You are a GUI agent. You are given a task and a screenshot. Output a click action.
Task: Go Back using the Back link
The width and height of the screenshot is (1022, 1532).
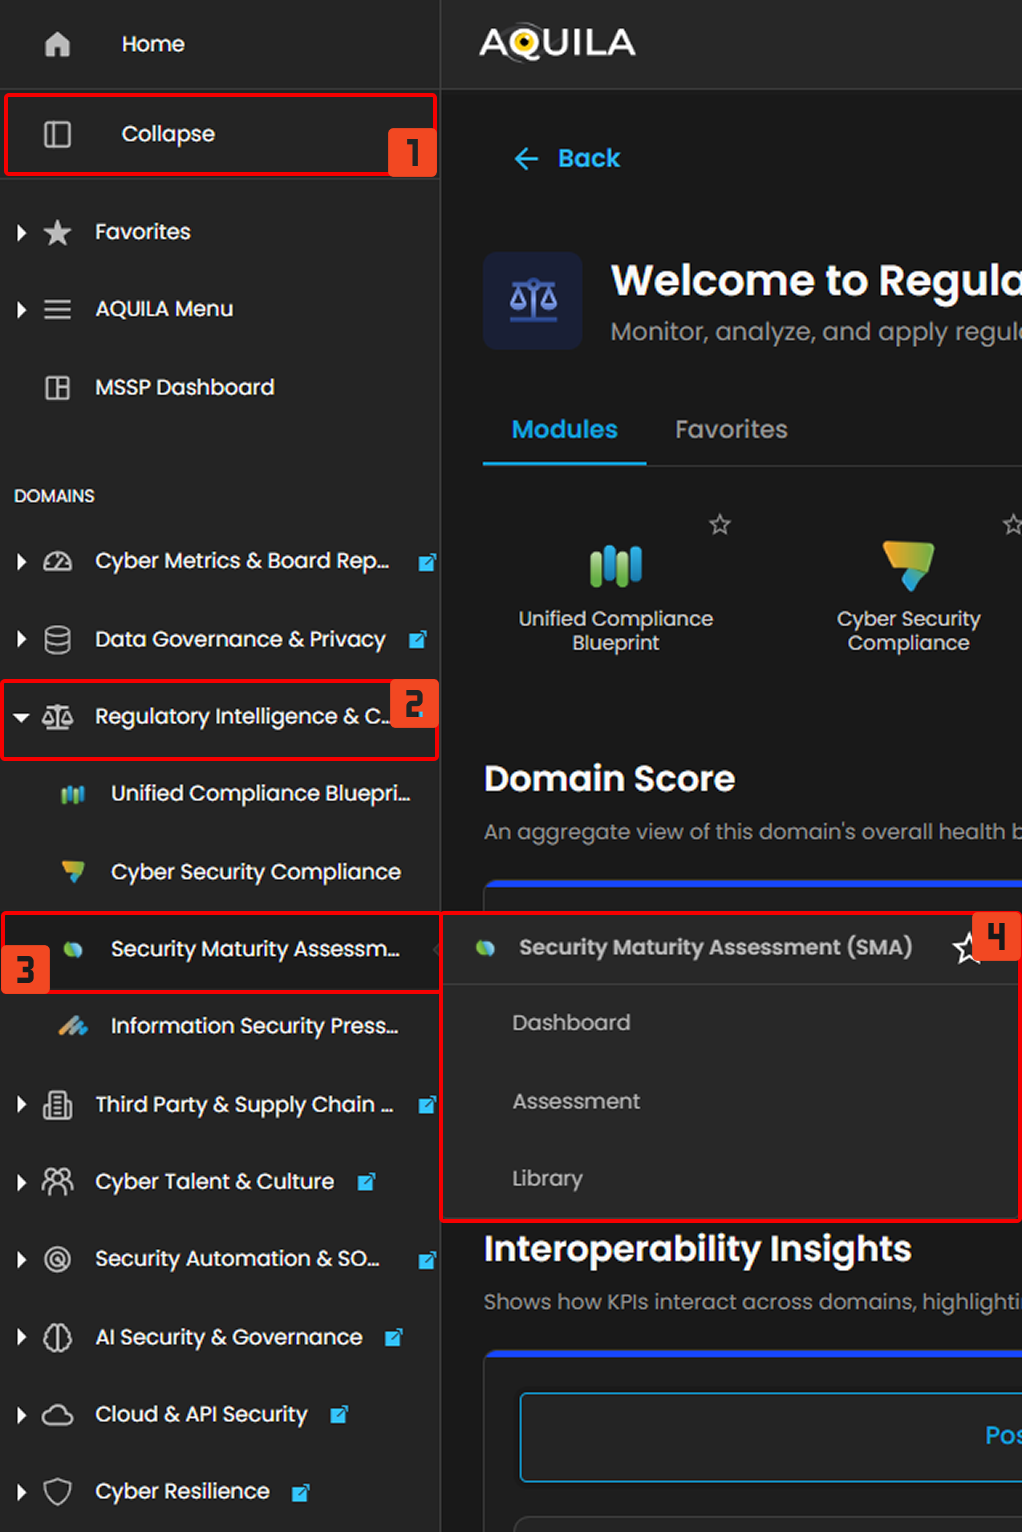coord(567,158)
